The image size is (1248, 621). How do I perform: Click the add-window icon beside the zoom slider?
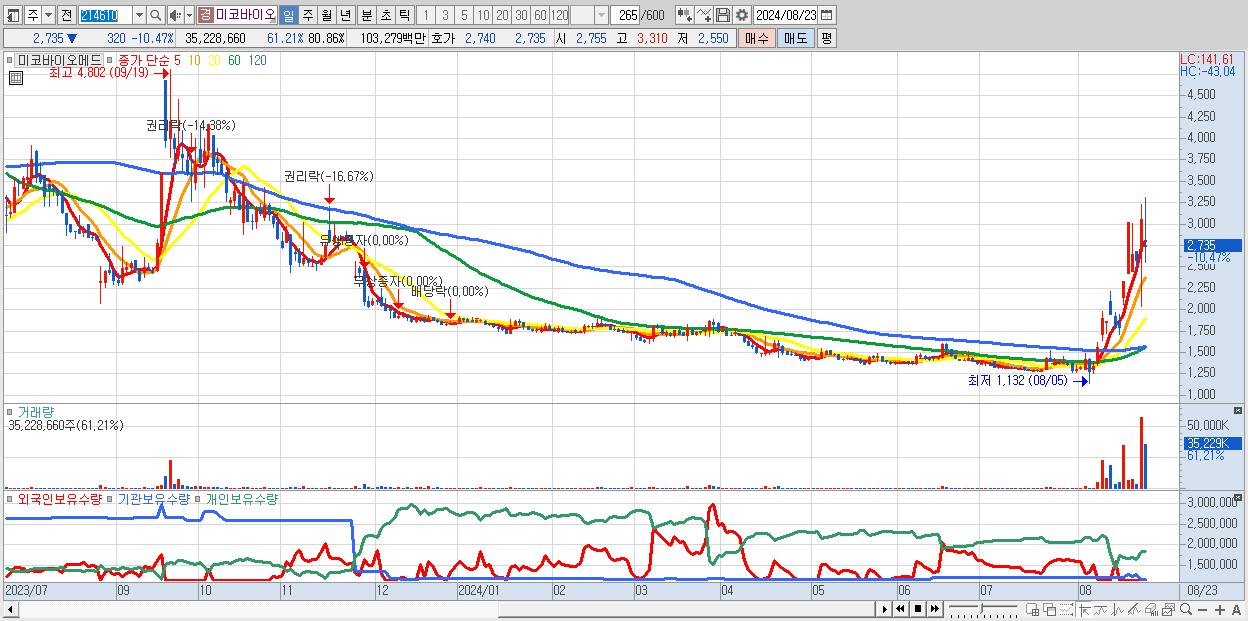[x=1033, y=609]
